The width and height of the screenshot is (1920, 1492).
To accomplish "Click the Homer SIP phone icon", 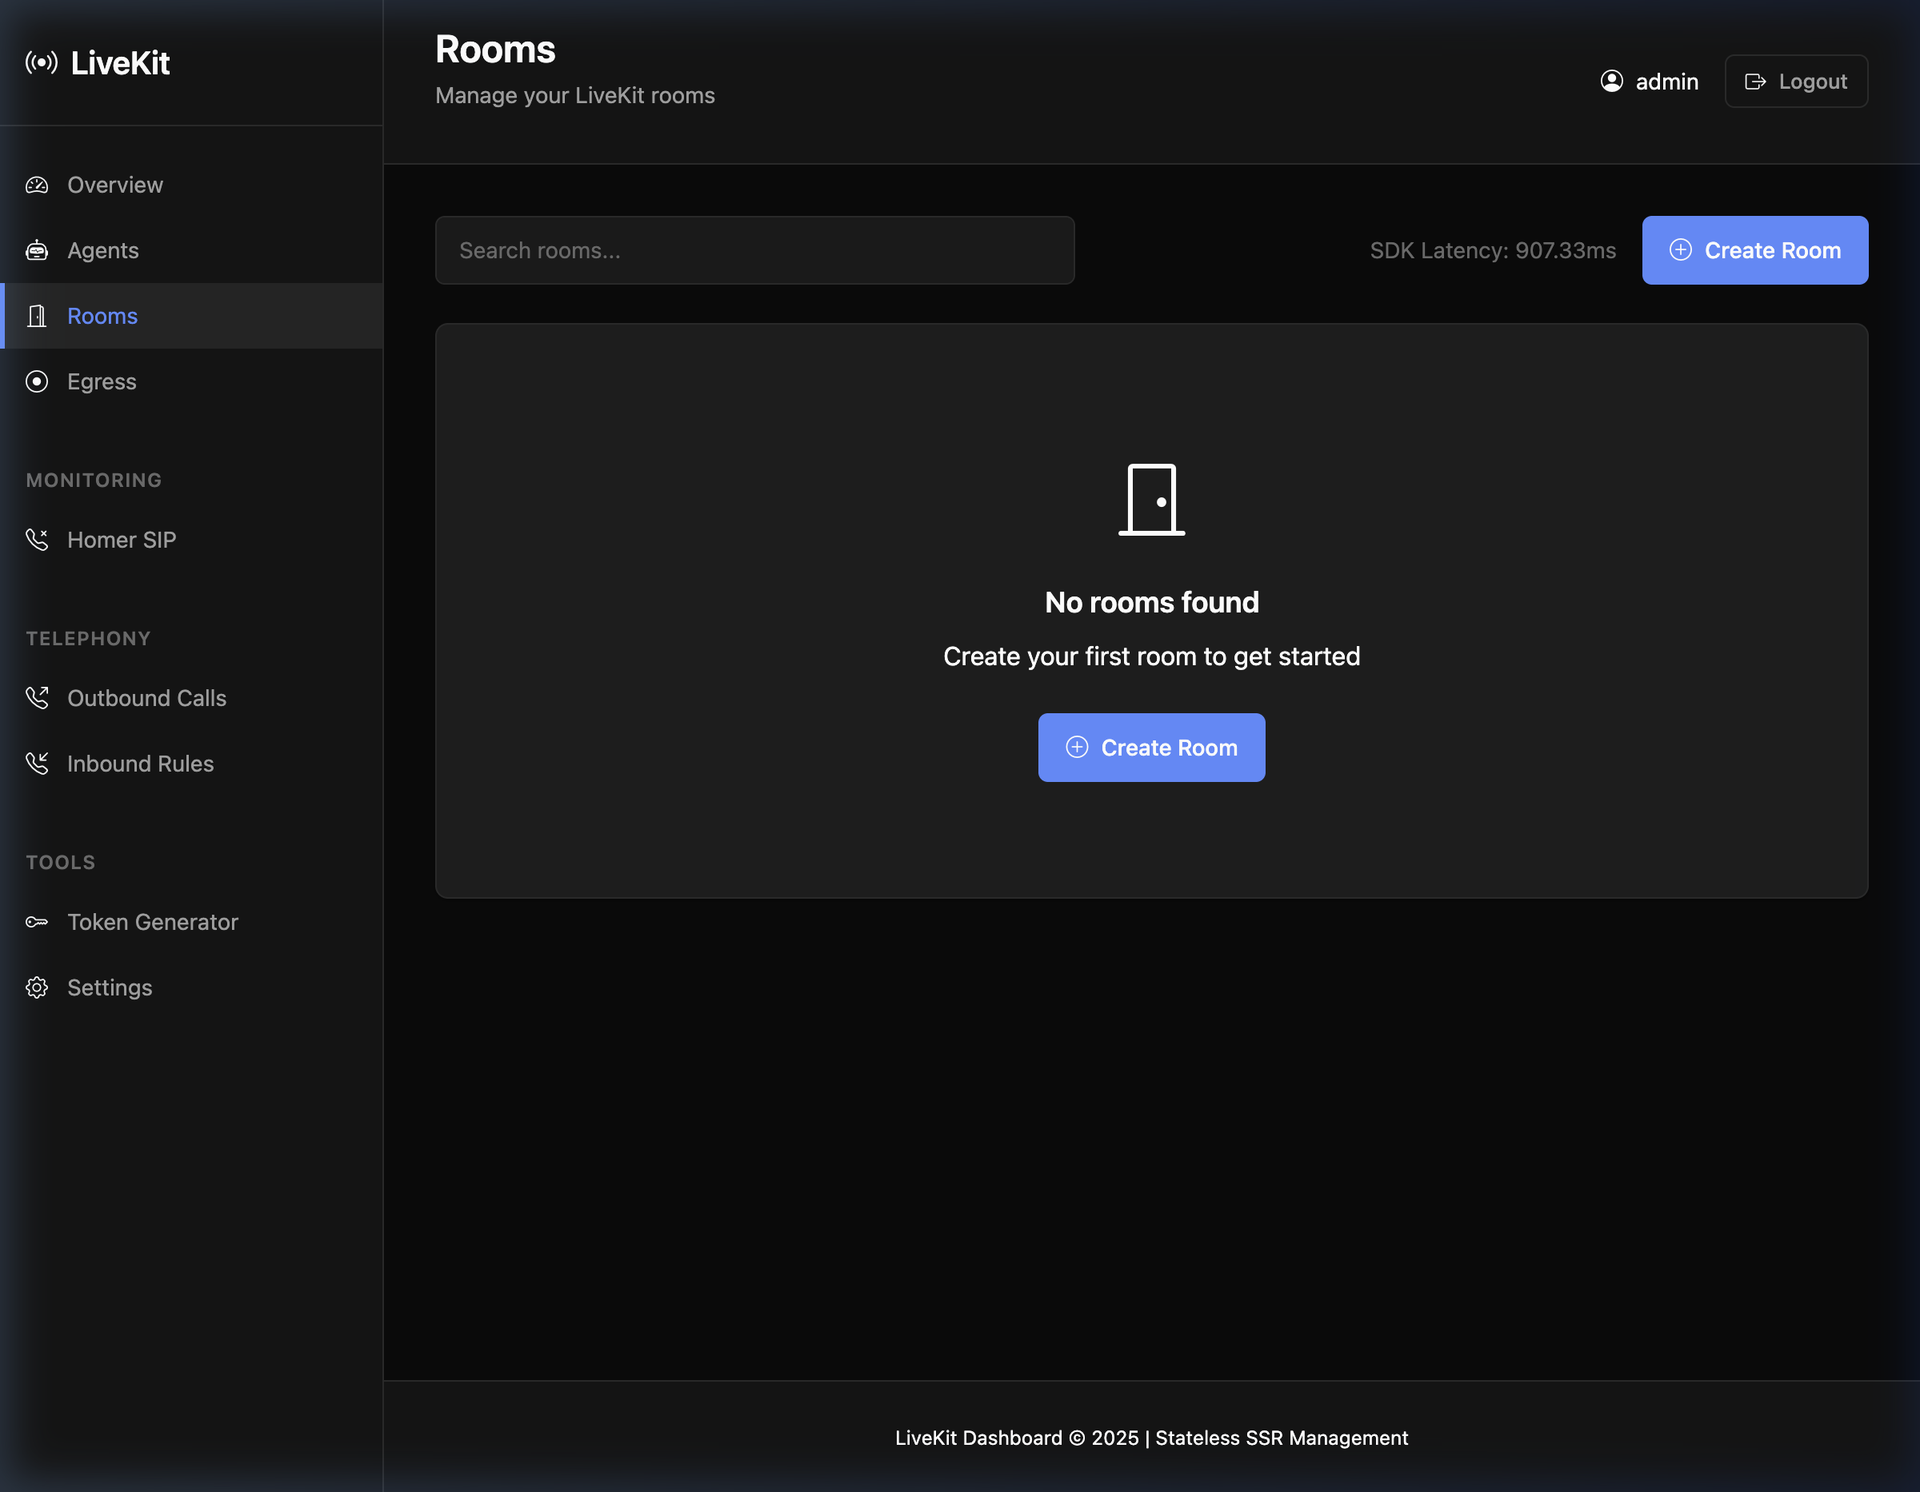I will 37,540.
